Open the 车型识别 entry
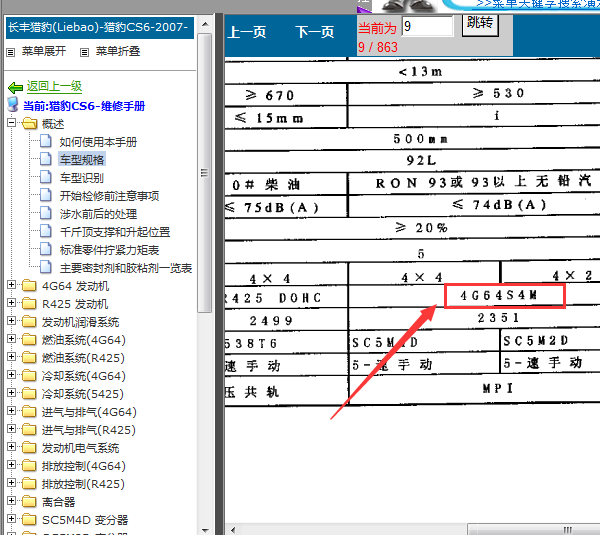 point(82,178)
